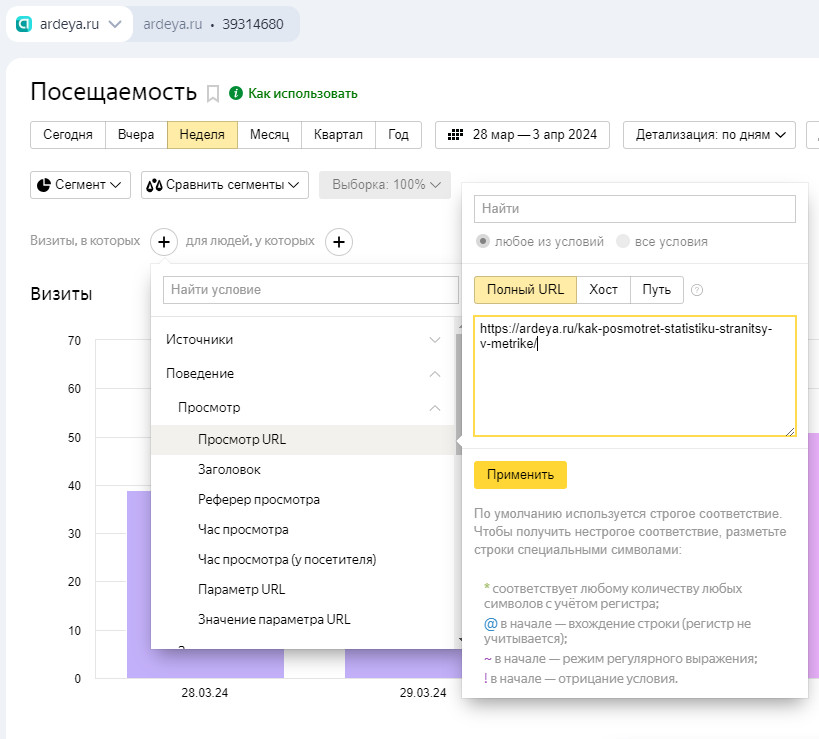Click the bookmark icon next to Посещаемость
Image resolution: width=819 pixels, height=739 pixels.
pos(212,93)
